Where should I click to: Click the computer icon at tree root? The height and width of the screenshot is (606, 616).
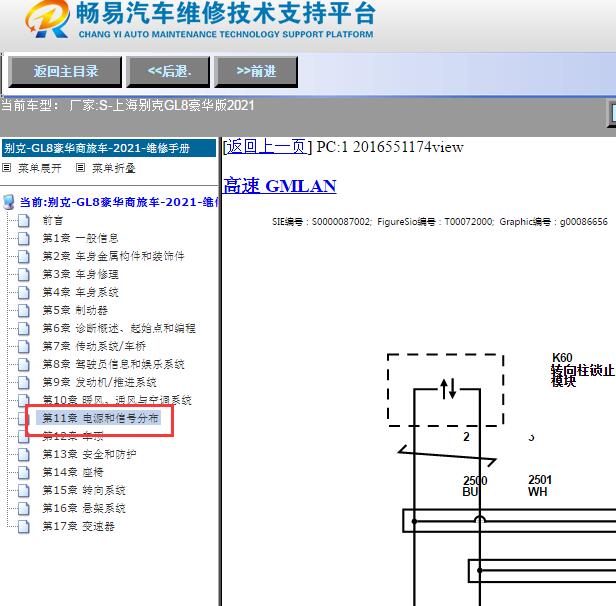[x=9, y=202]
